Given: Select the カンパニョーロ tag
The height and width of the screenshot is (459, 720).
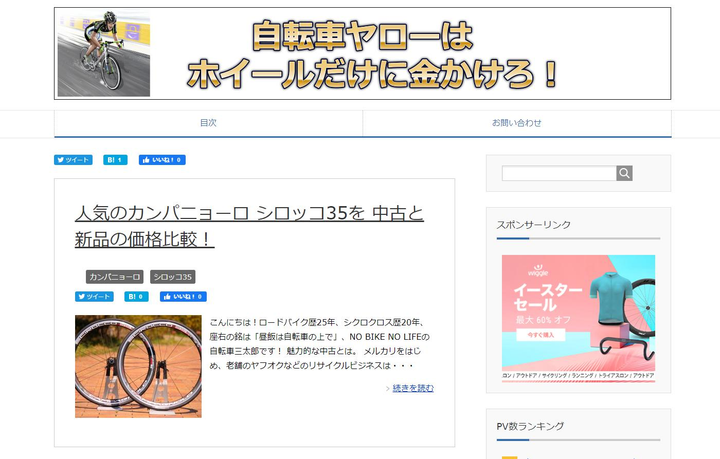Looking at the screenshot, I should click(114, 277).
